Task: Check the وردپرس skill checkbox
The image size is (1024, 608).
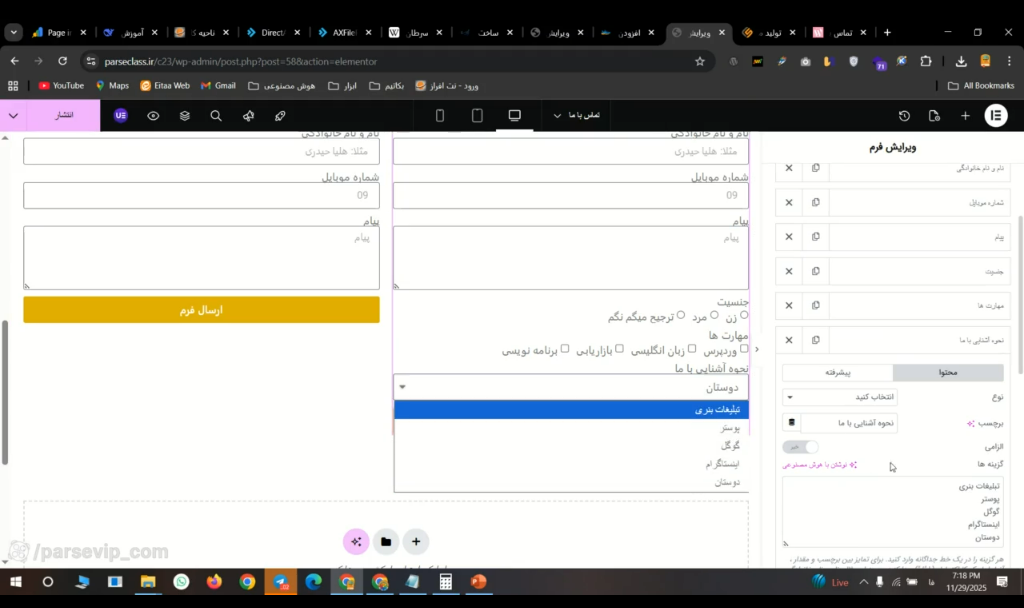Action: tap(744, 349)
